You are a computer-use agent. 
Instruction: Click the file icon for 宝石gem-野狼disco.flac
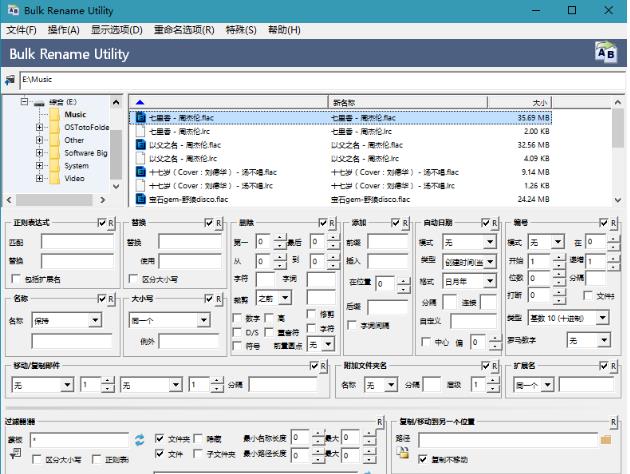click(x=141, y=199)
